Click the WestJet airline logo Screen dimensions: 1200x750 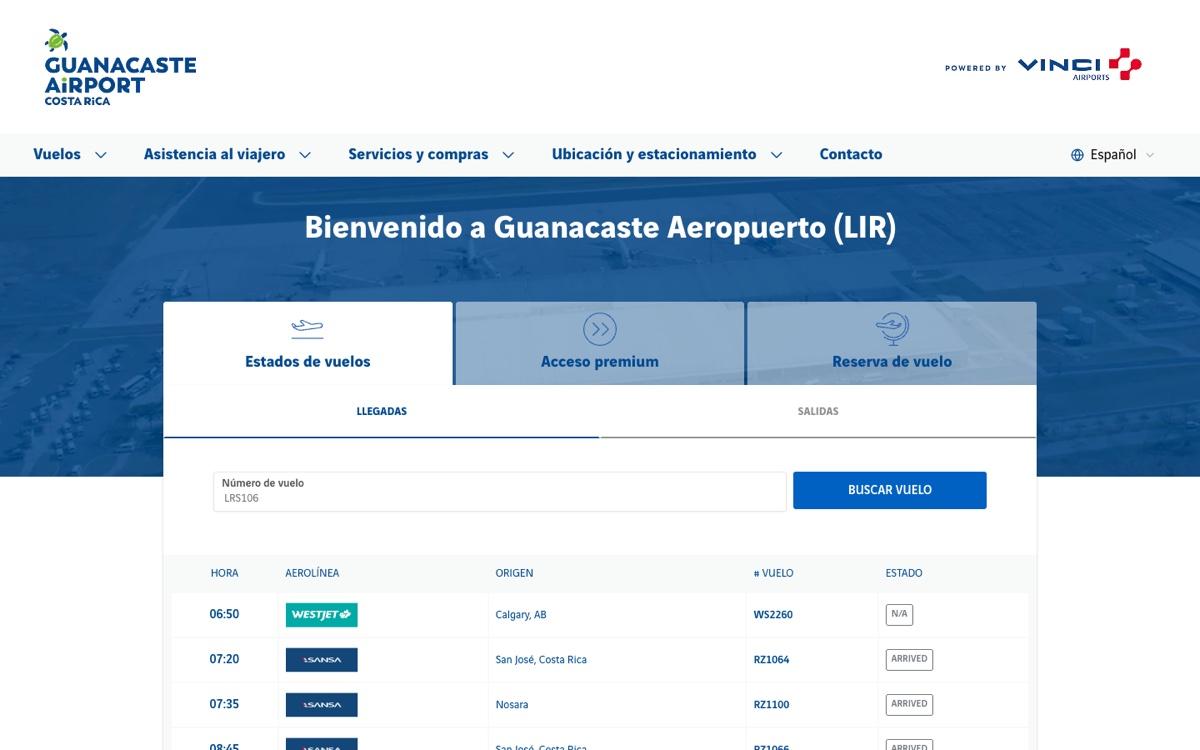322,615
